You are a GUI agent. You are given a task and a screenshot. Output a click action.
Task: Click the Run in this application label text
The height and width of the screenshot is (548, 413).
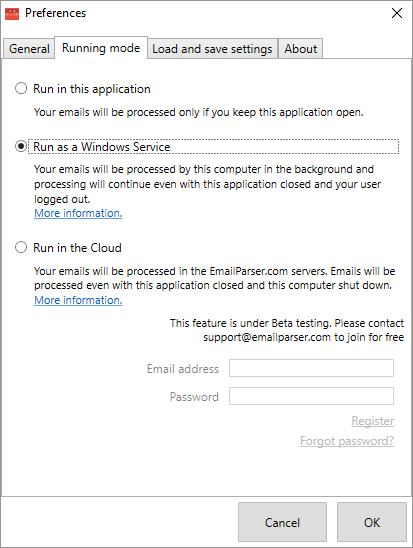point(92,89)
